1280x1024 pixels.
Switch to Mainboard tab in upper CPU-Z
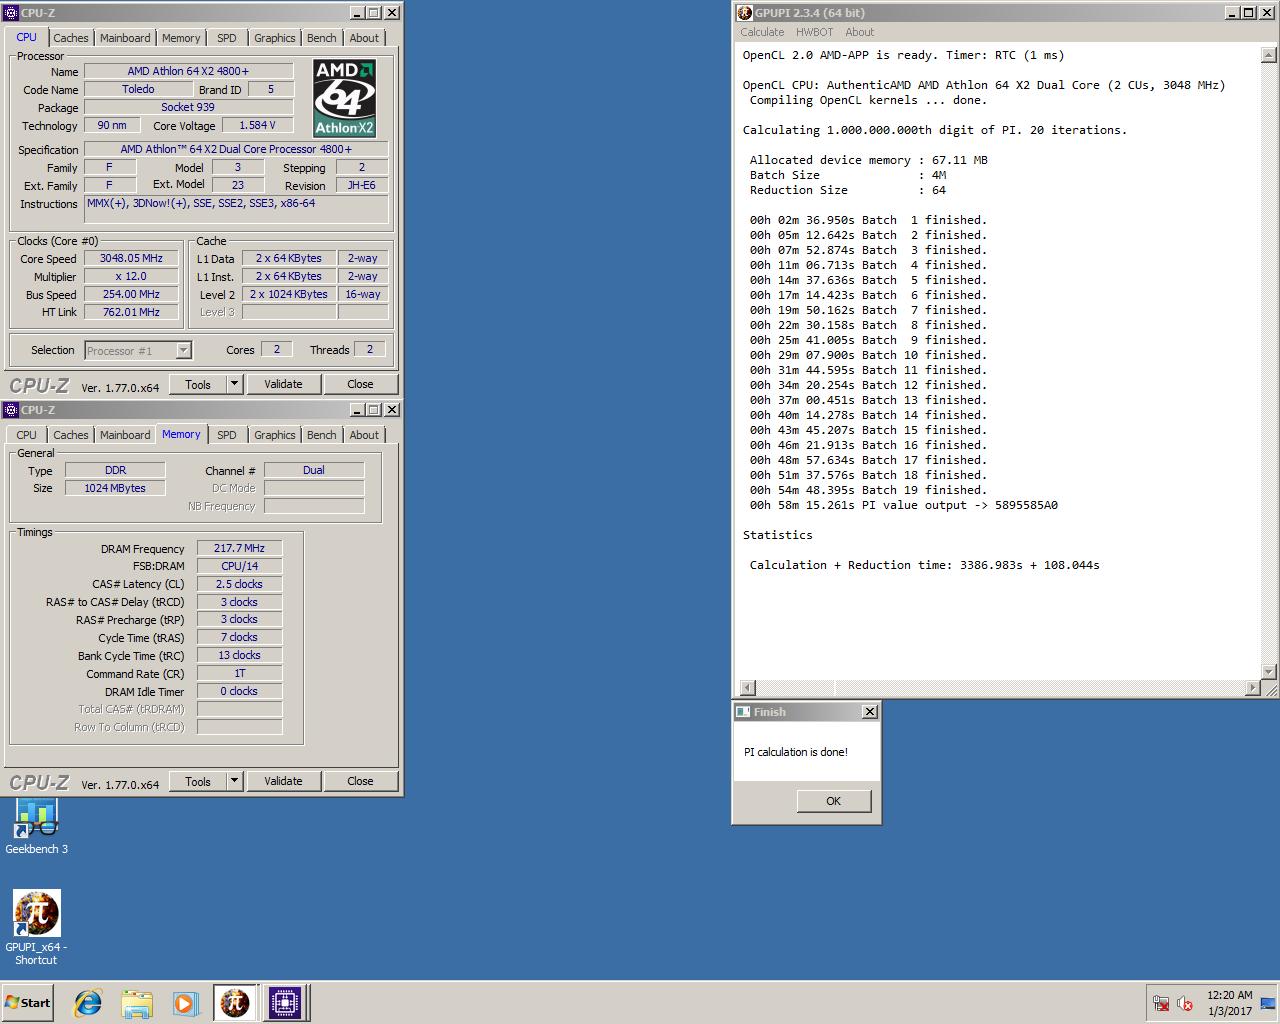tap(125, 38)
